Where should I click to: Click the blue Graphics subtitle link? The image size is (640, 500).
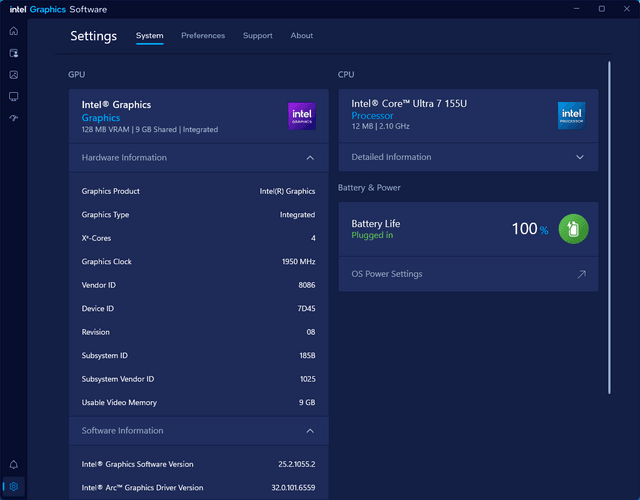pos(101,118)
